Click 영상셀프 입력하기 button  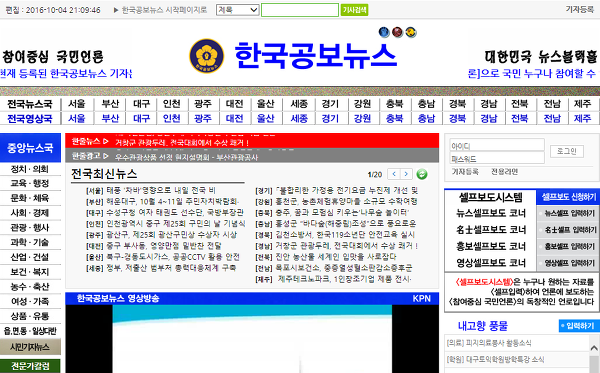point(568,263)
